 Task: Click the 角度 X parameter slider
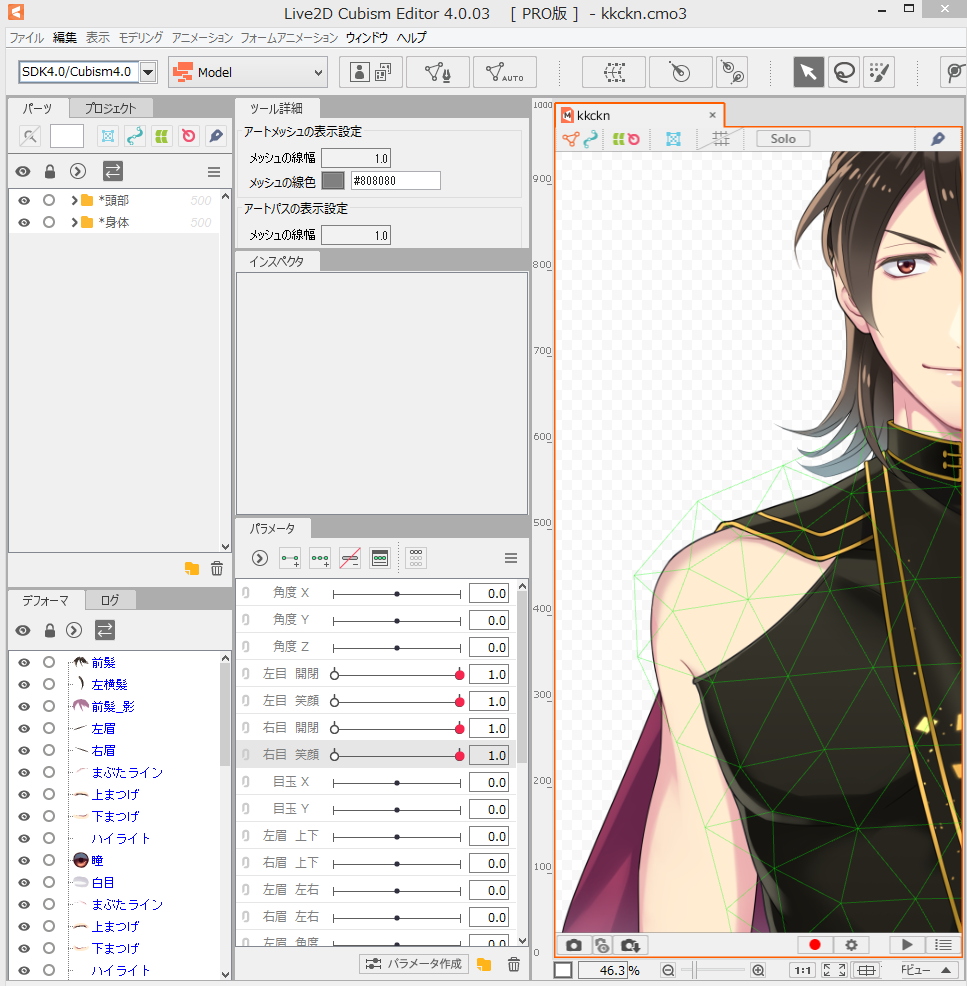(x=397, y=594)
